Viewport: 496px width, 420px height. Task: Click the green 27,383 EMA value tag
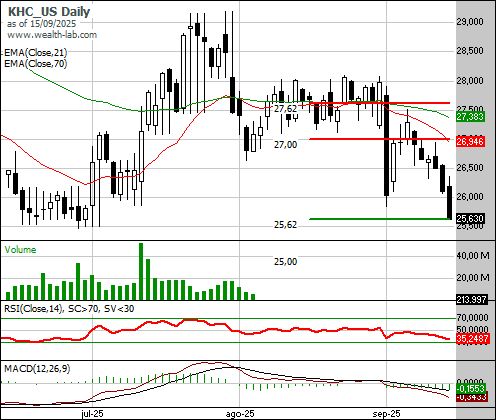tap(470, 117)
